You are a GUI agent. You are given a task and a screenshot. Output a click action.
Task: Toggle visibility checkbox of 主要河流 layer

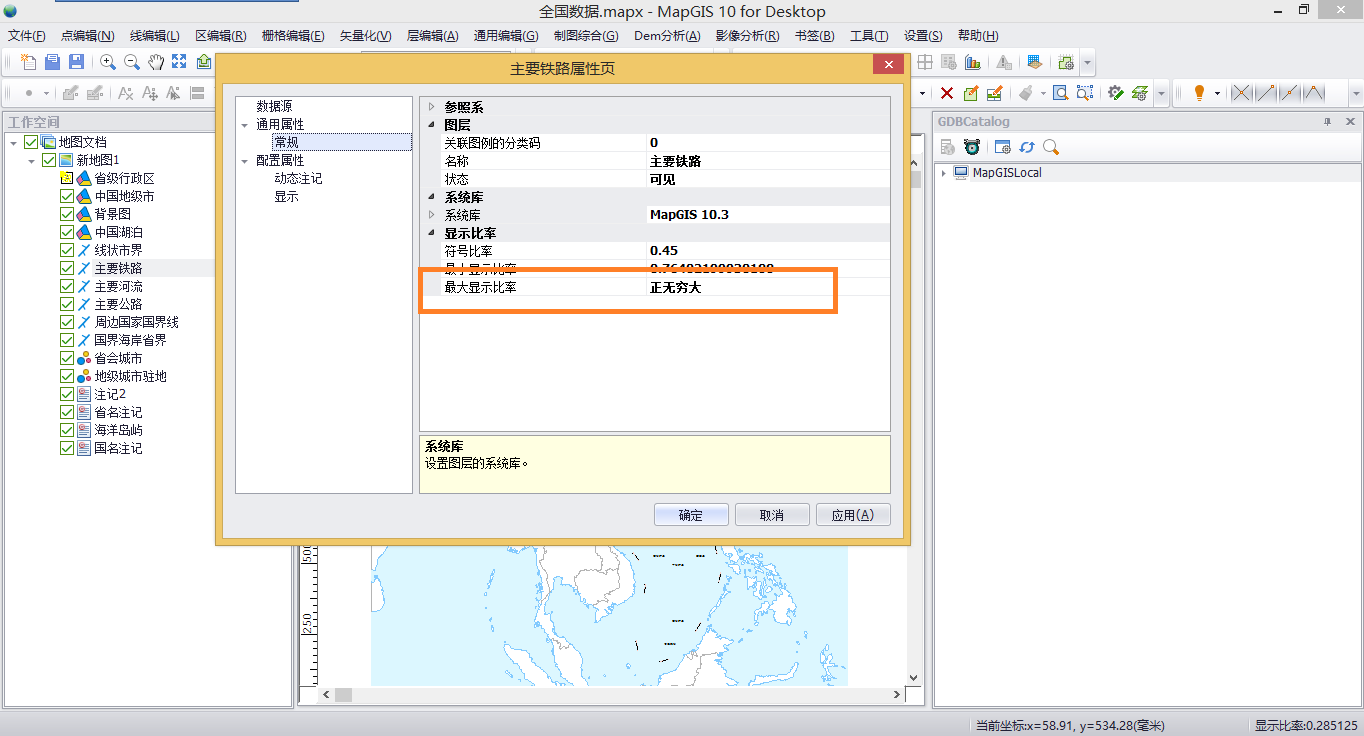pyautogui.click(x=65, y=285)
